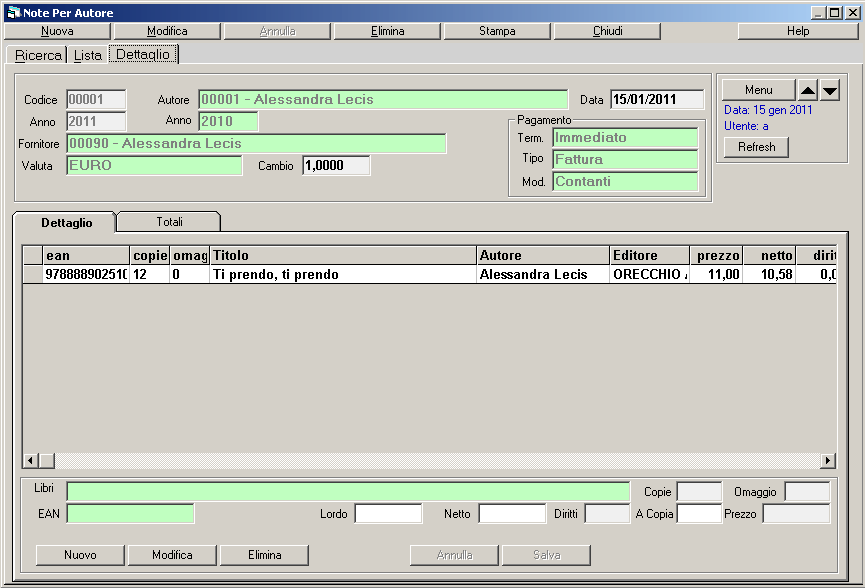Click the up arrow next to Menu

pos(808,90)
